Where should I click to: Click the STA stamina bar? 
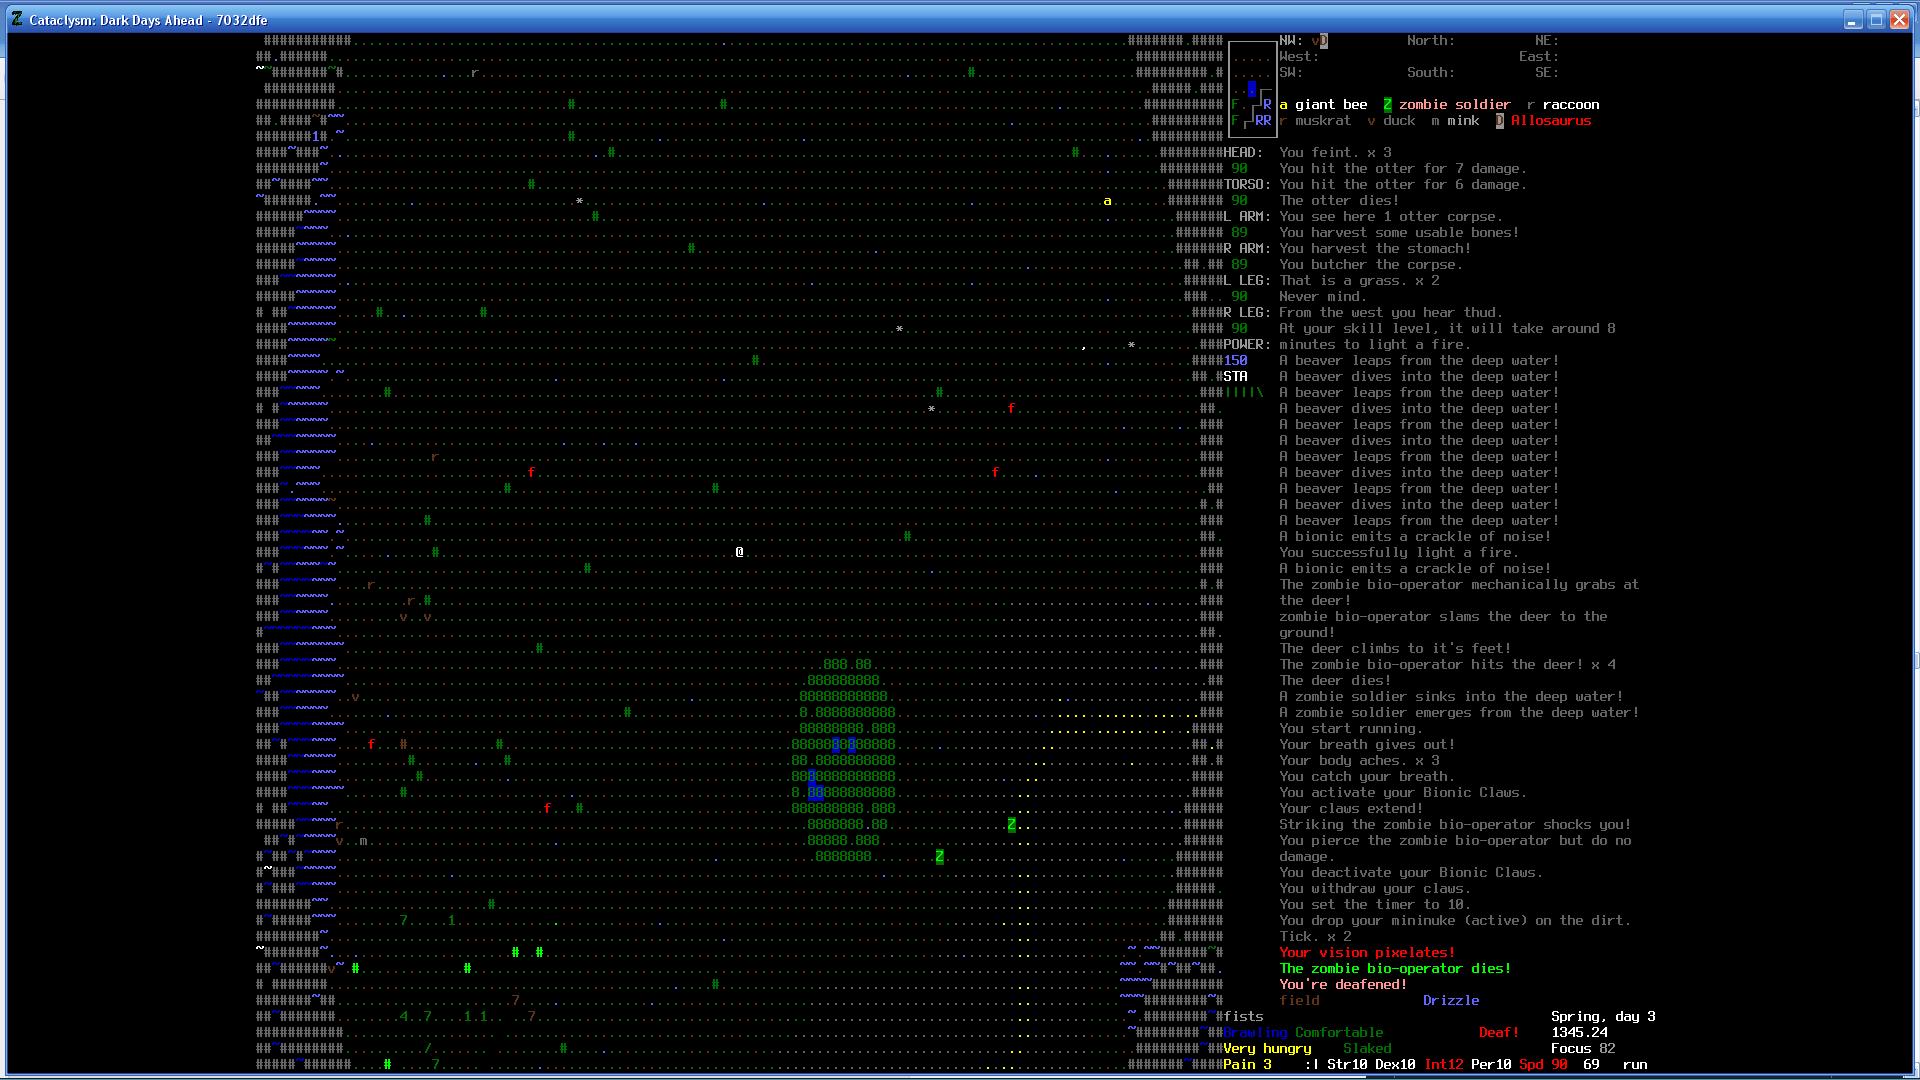pyautogui.click(x=1243, y=392)
